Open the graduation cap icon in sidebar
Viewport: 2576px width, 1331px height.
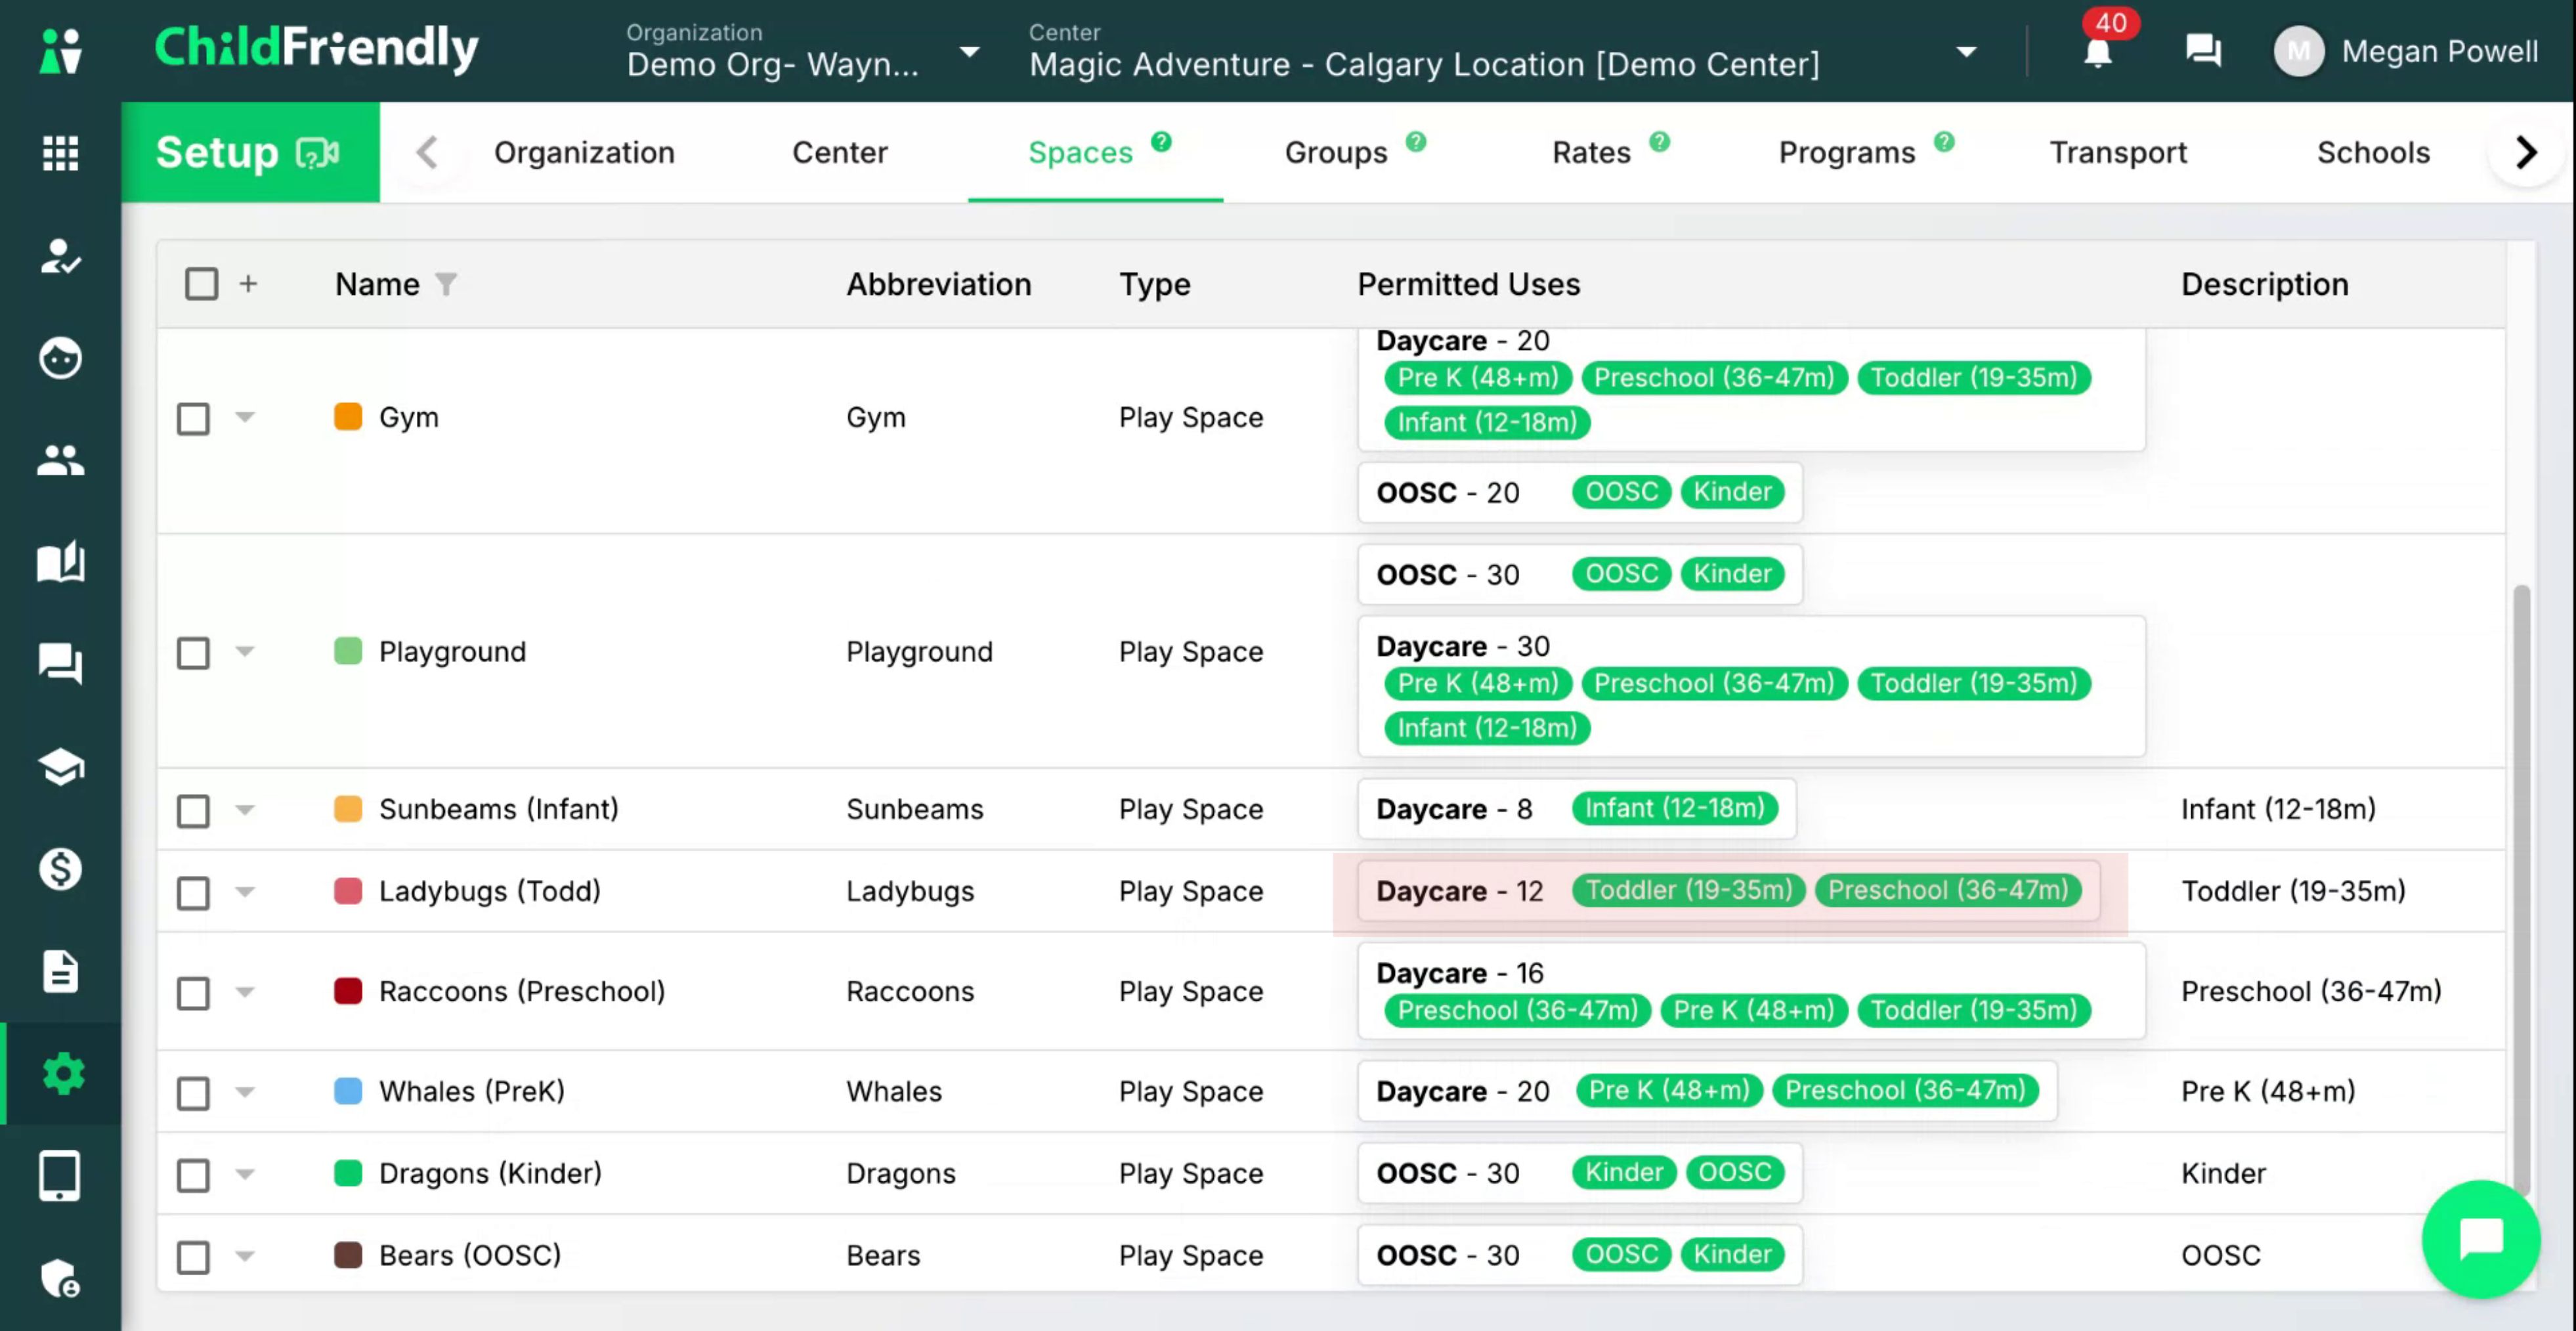tap(60, 767)
